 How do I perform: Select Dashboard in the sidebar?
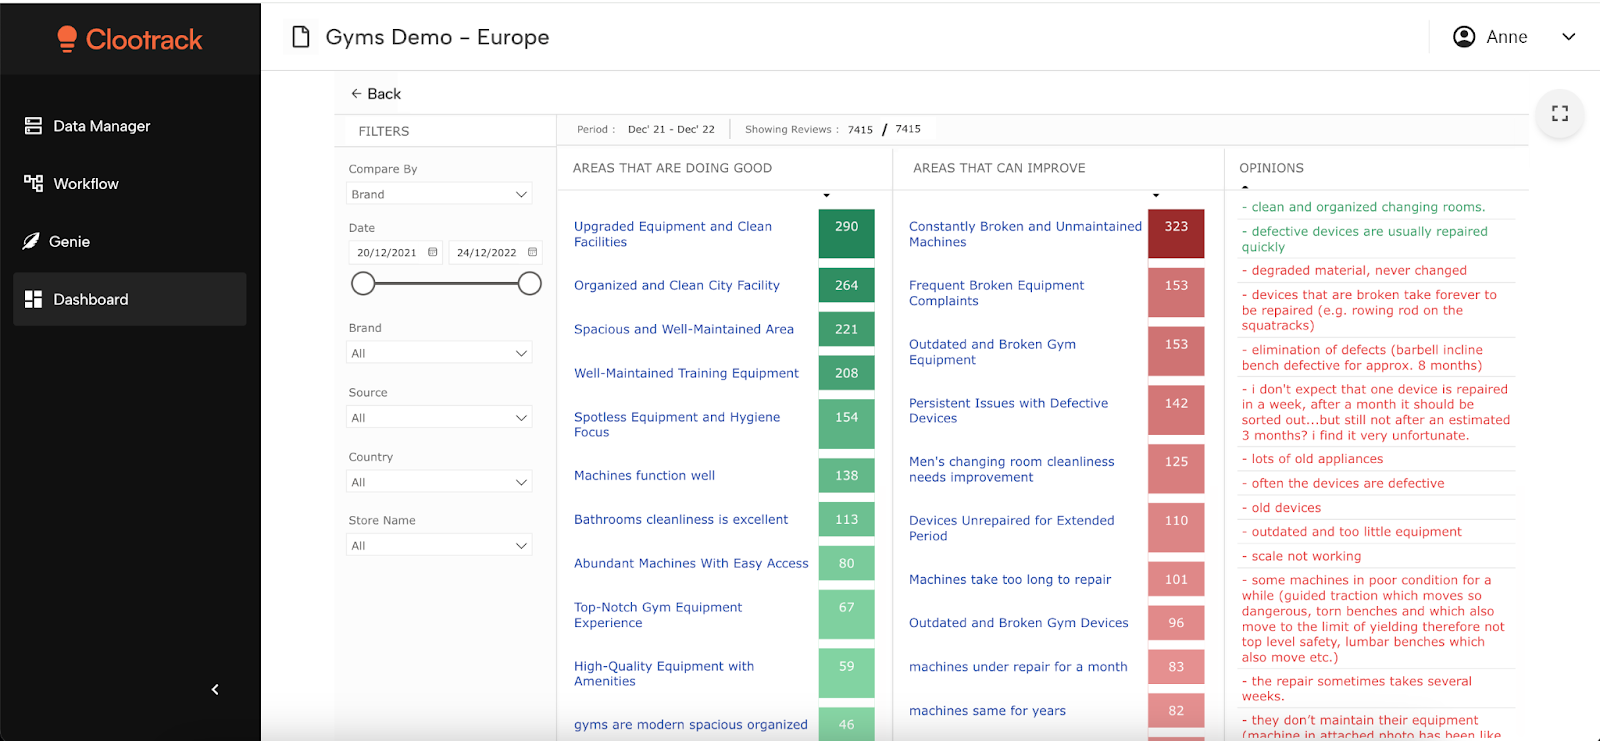130,299
